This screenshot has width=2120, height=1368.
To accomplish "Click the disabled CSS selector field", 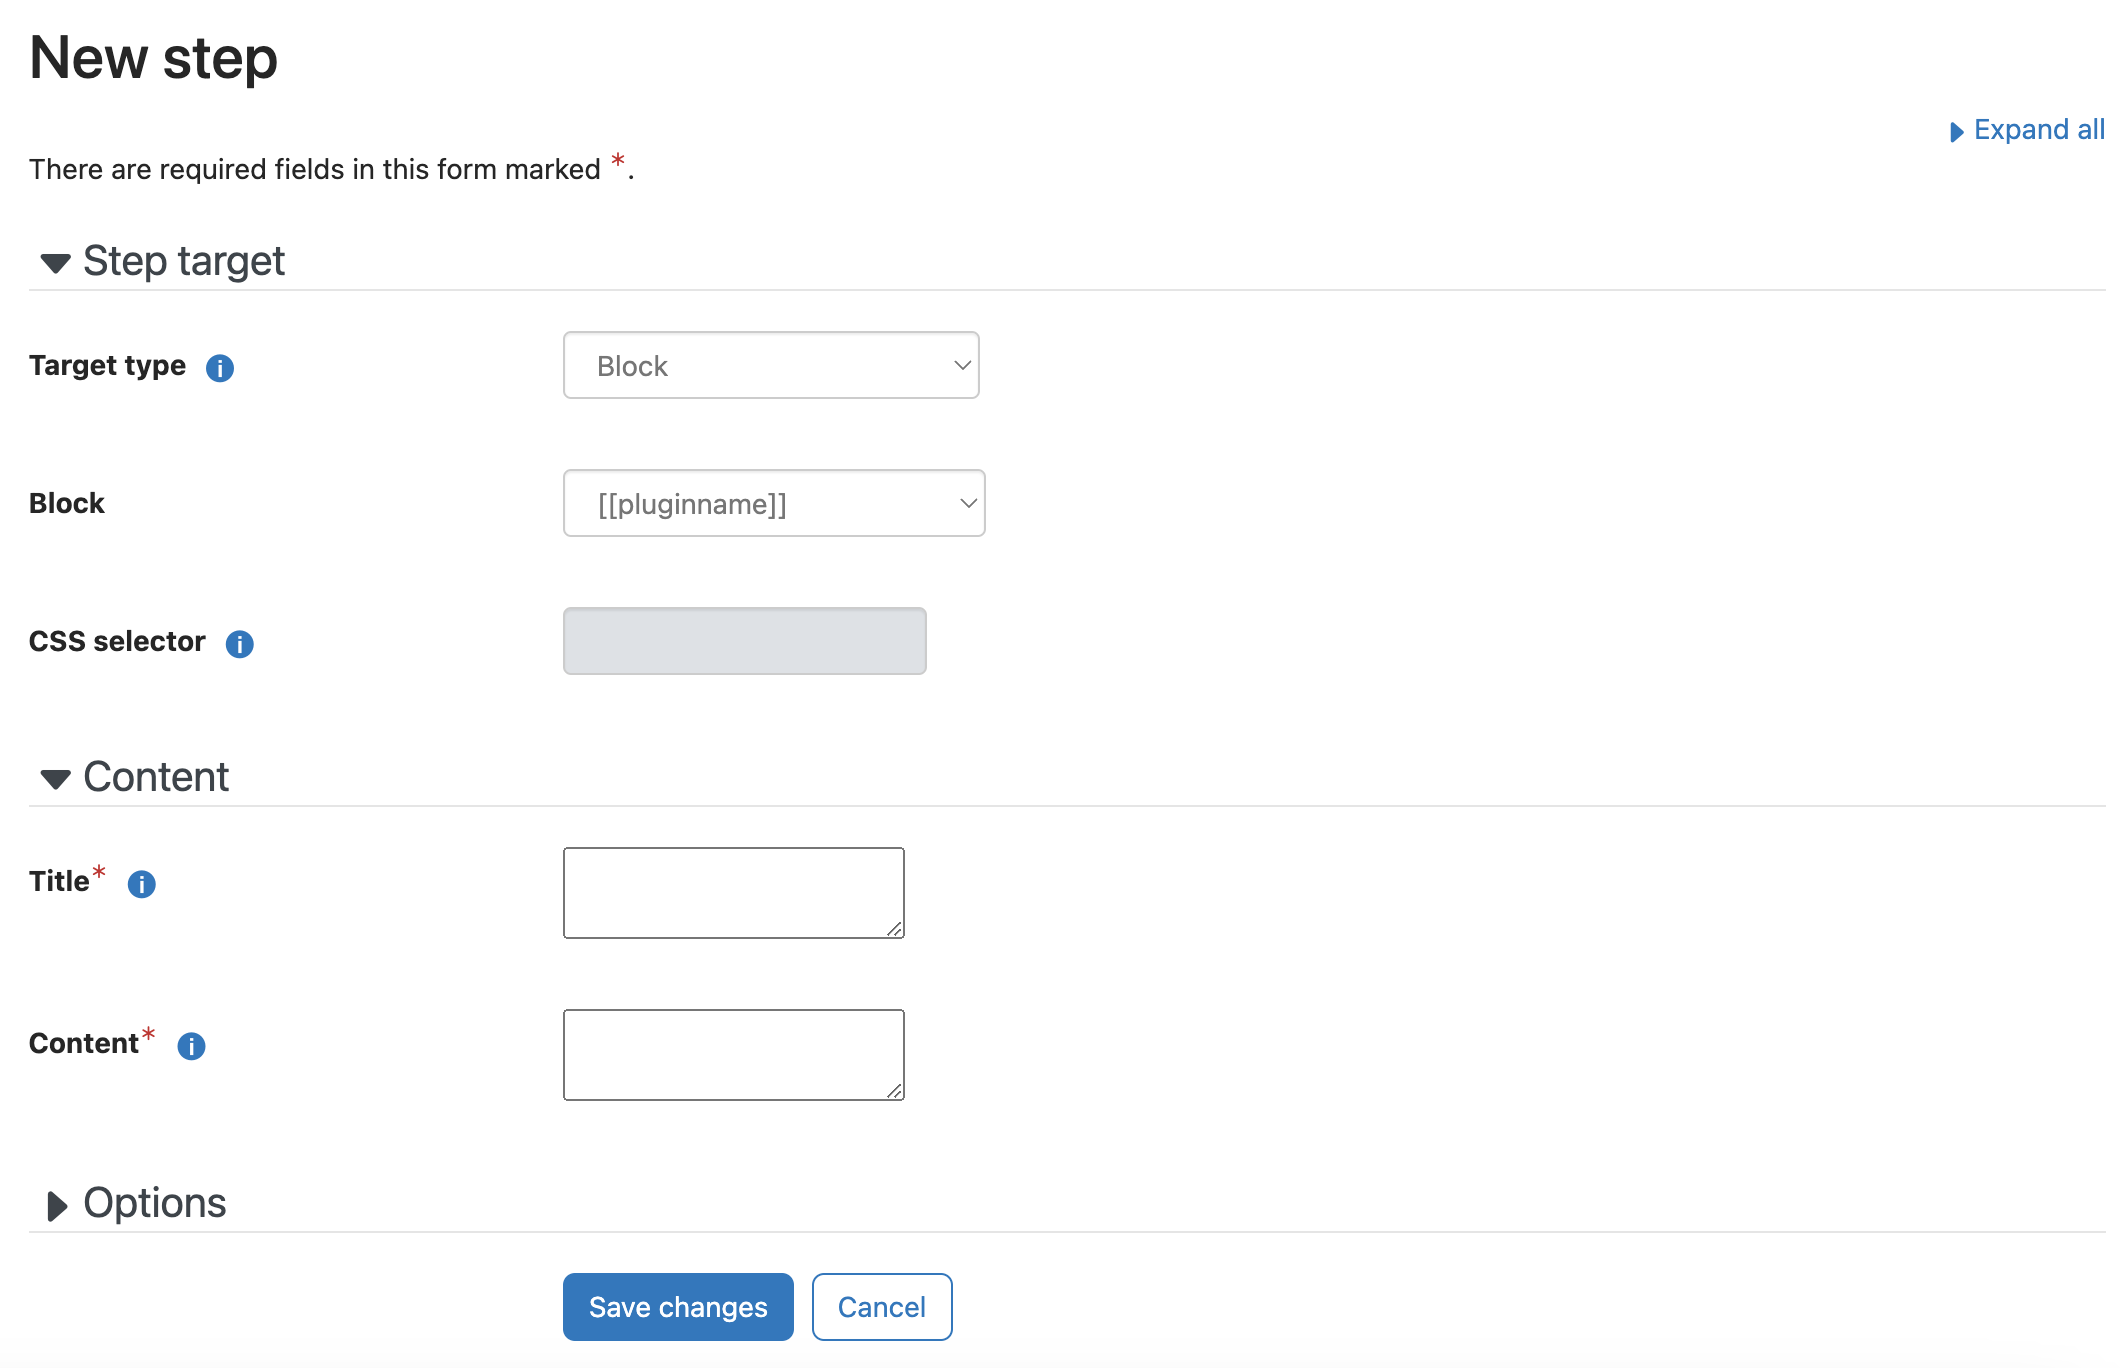I will (x=745, y=641).
